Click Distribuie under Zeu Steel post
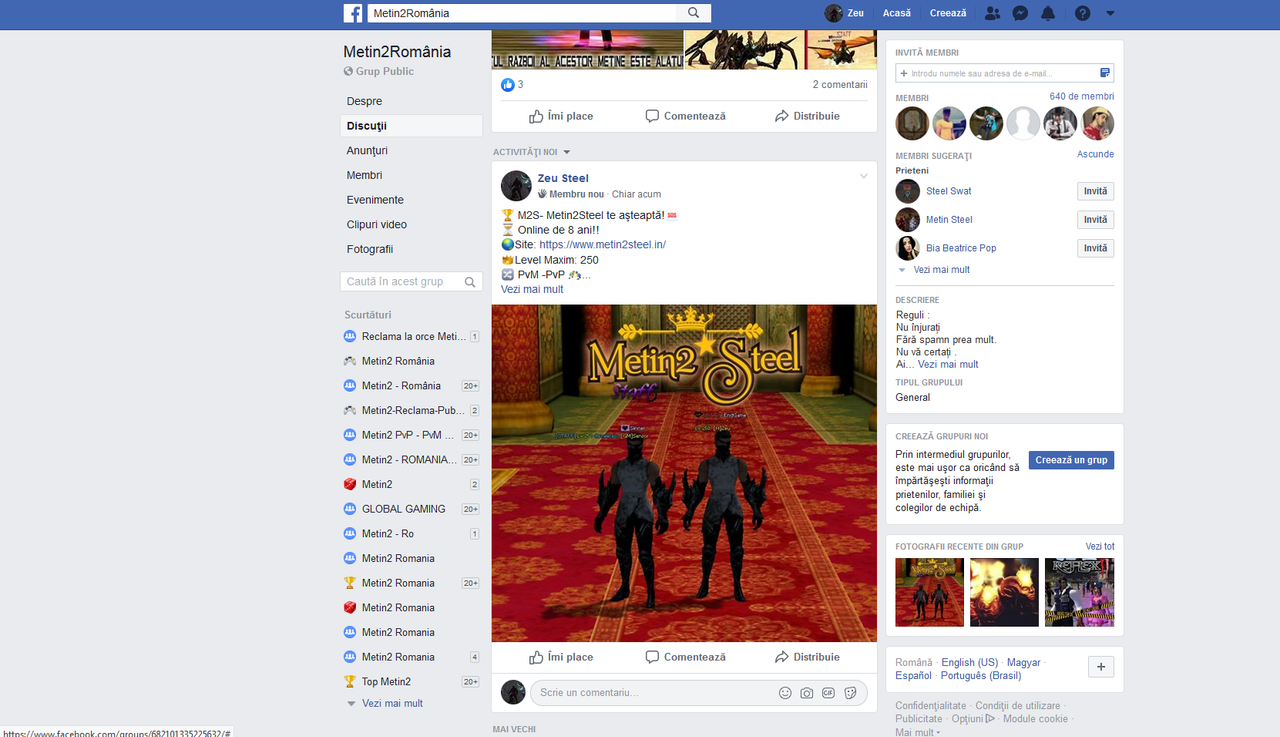The height and width of the screenshot is (737, 1280). 807,657
